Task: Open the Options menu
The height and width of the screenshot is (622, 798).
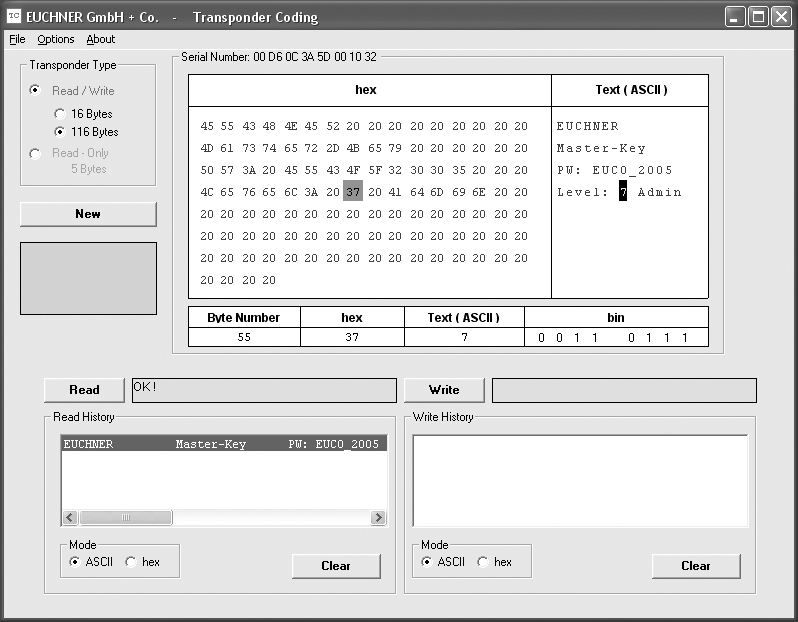Action: [56, 39]
